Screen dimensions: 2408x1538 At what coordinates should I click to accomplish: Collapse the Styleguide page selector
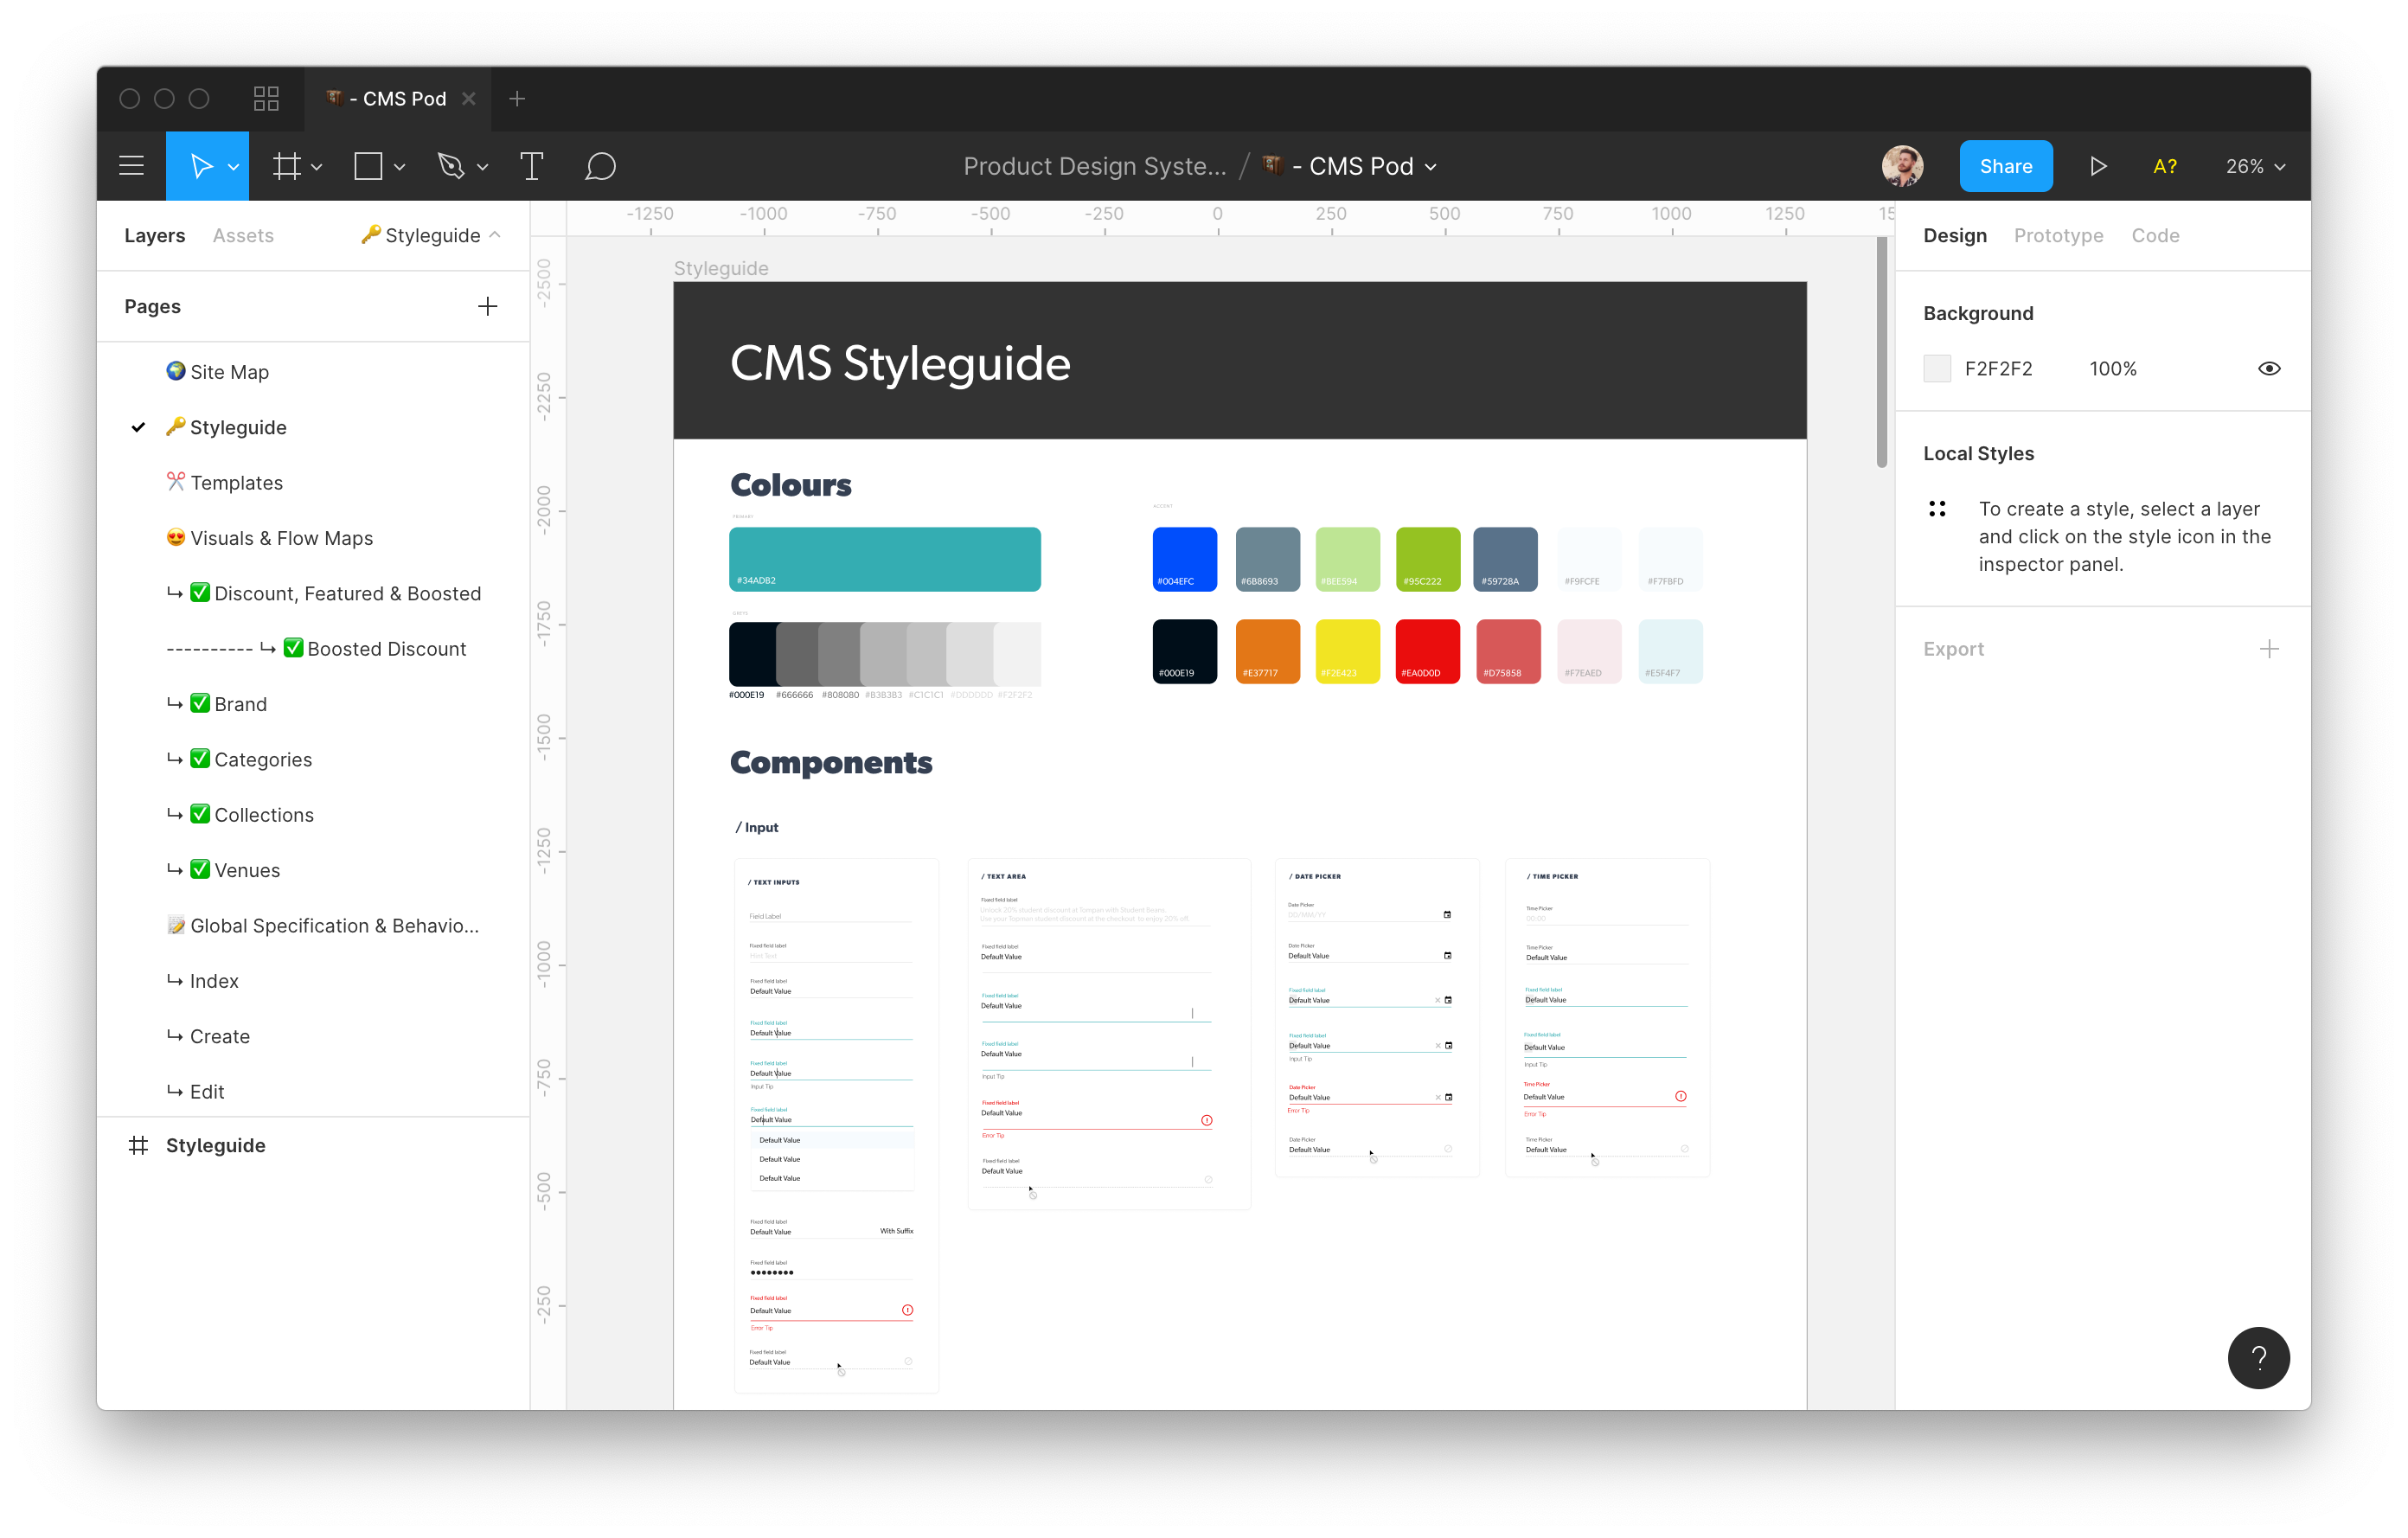497,235
